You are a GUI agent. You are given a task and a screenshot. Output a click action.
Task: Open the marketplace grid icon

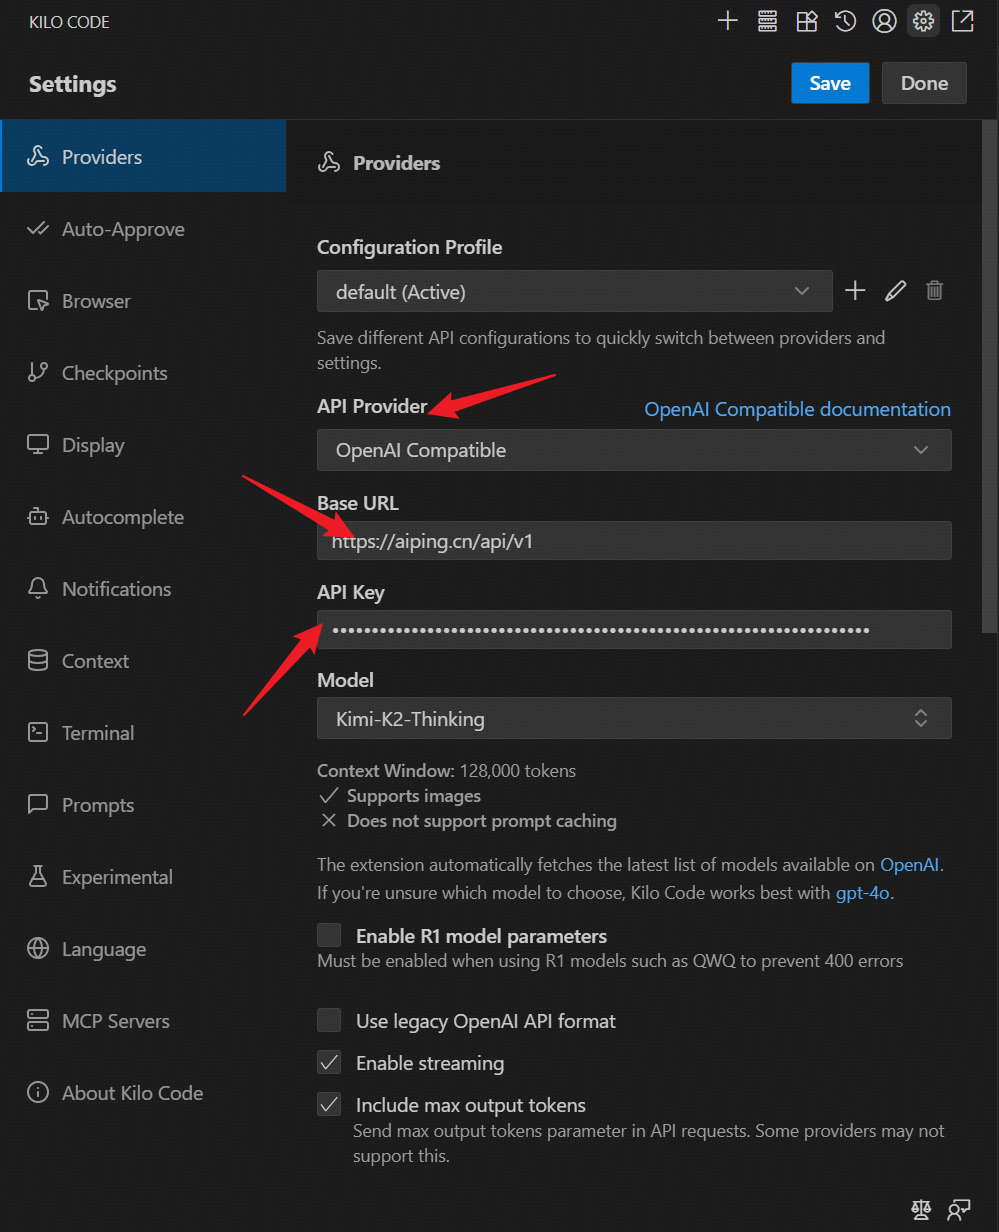[x=807, y=21]
